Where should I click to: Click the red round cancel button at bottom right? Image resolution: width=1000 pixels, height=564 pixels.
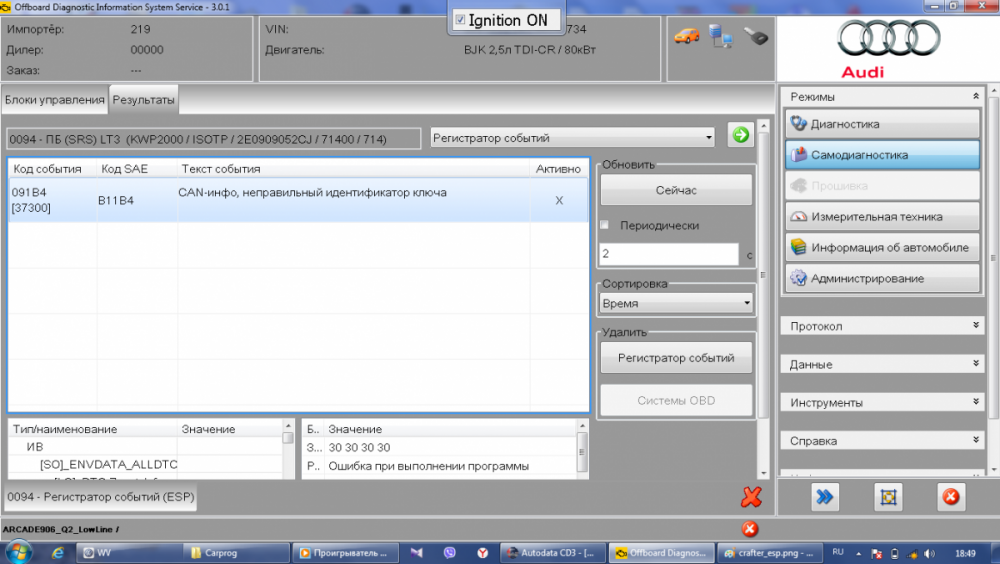[x=950, y=497]
